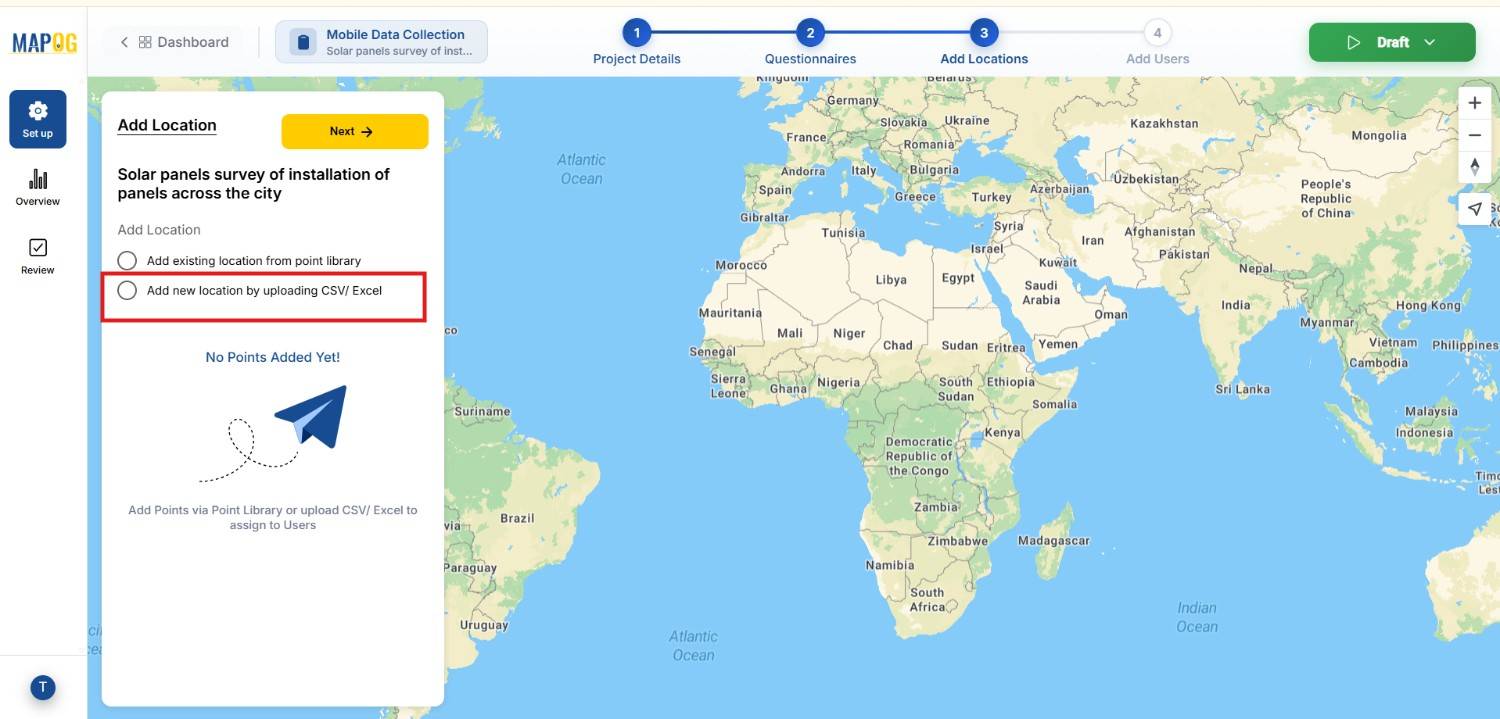
Task: Click the MAPOG logo
Action: 42,42
